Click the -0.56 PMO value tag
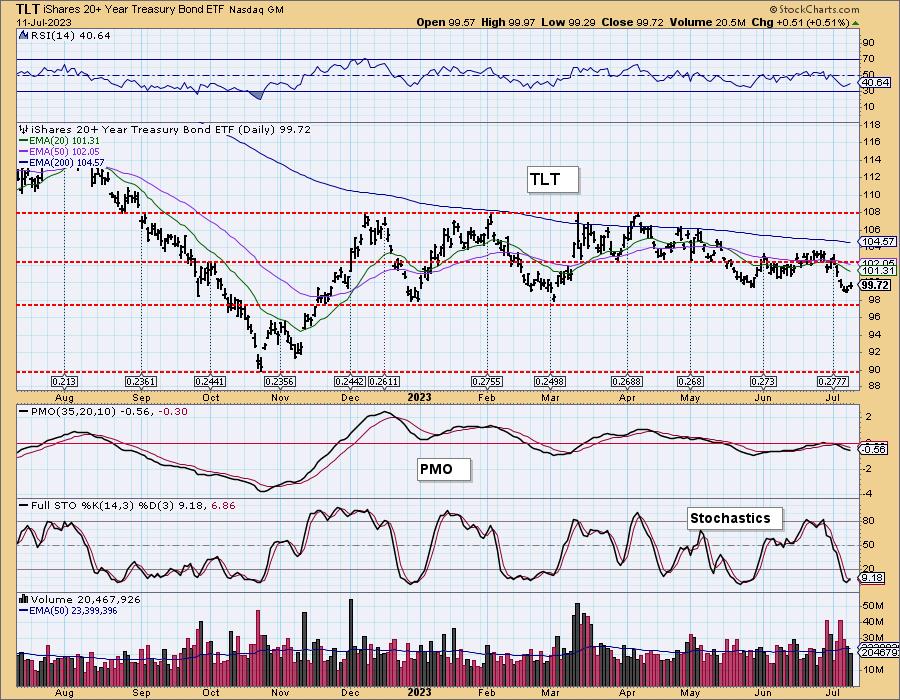Screen dimensions: 900x700 (873, 450)
